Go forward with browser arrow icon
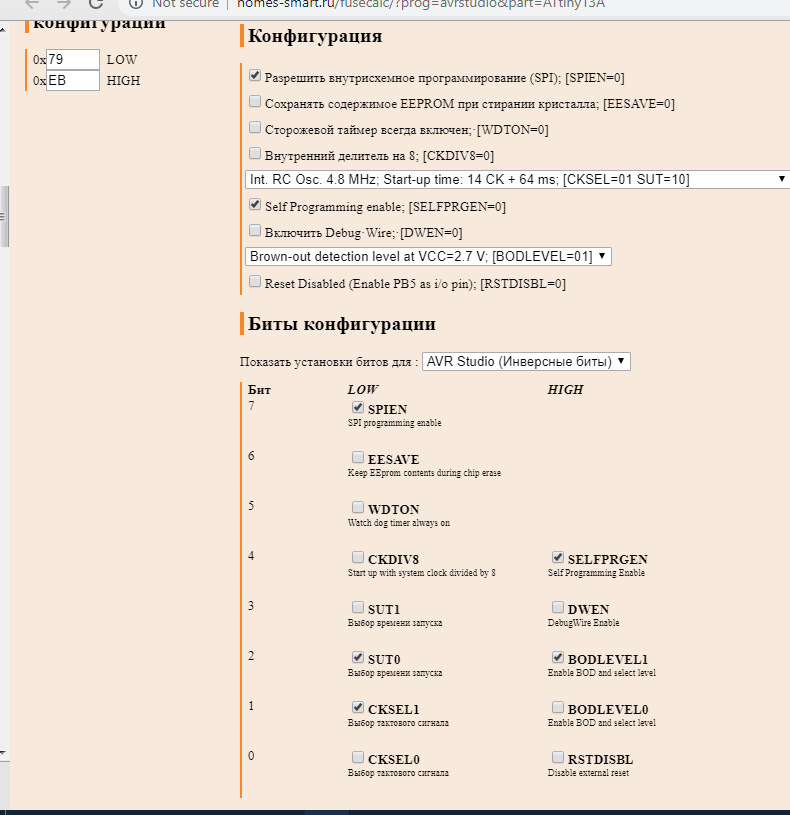Screen dimensions: 790x815 pyautogui.click(x=64, y=3)
